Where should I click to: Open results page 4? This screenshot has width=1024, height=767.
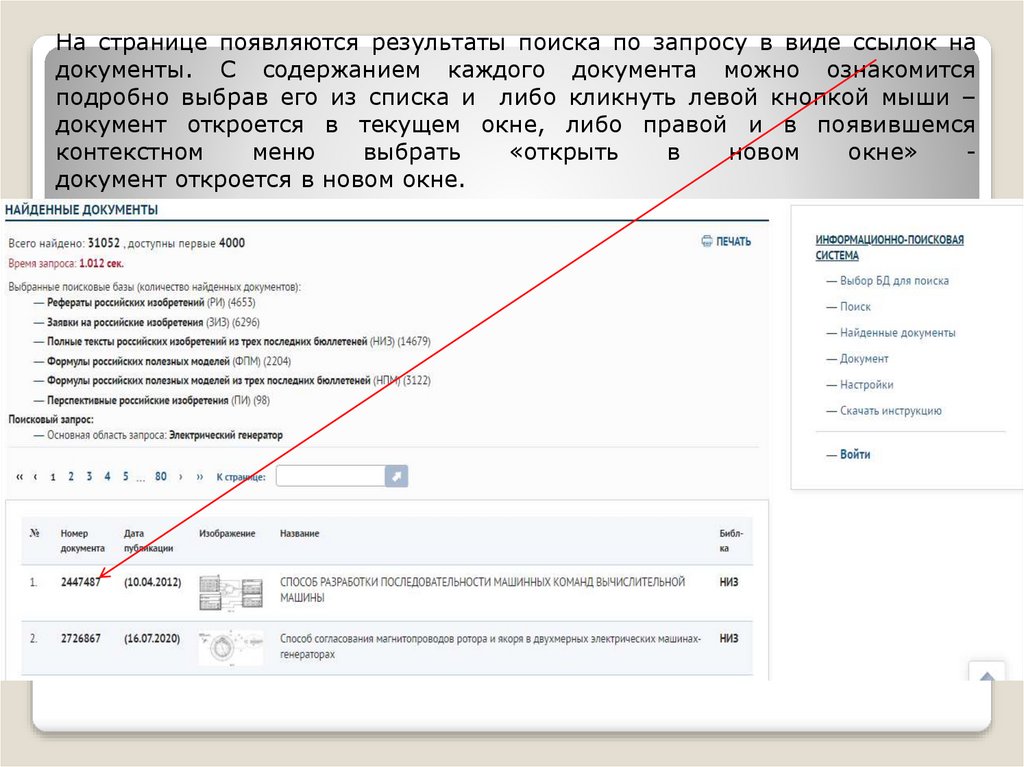pos(107,477)
